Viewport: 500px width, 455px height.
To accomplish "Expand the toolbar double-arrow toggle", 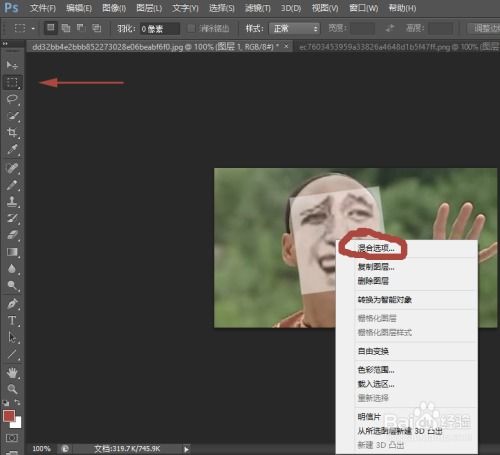I will (x=5, y=44).
